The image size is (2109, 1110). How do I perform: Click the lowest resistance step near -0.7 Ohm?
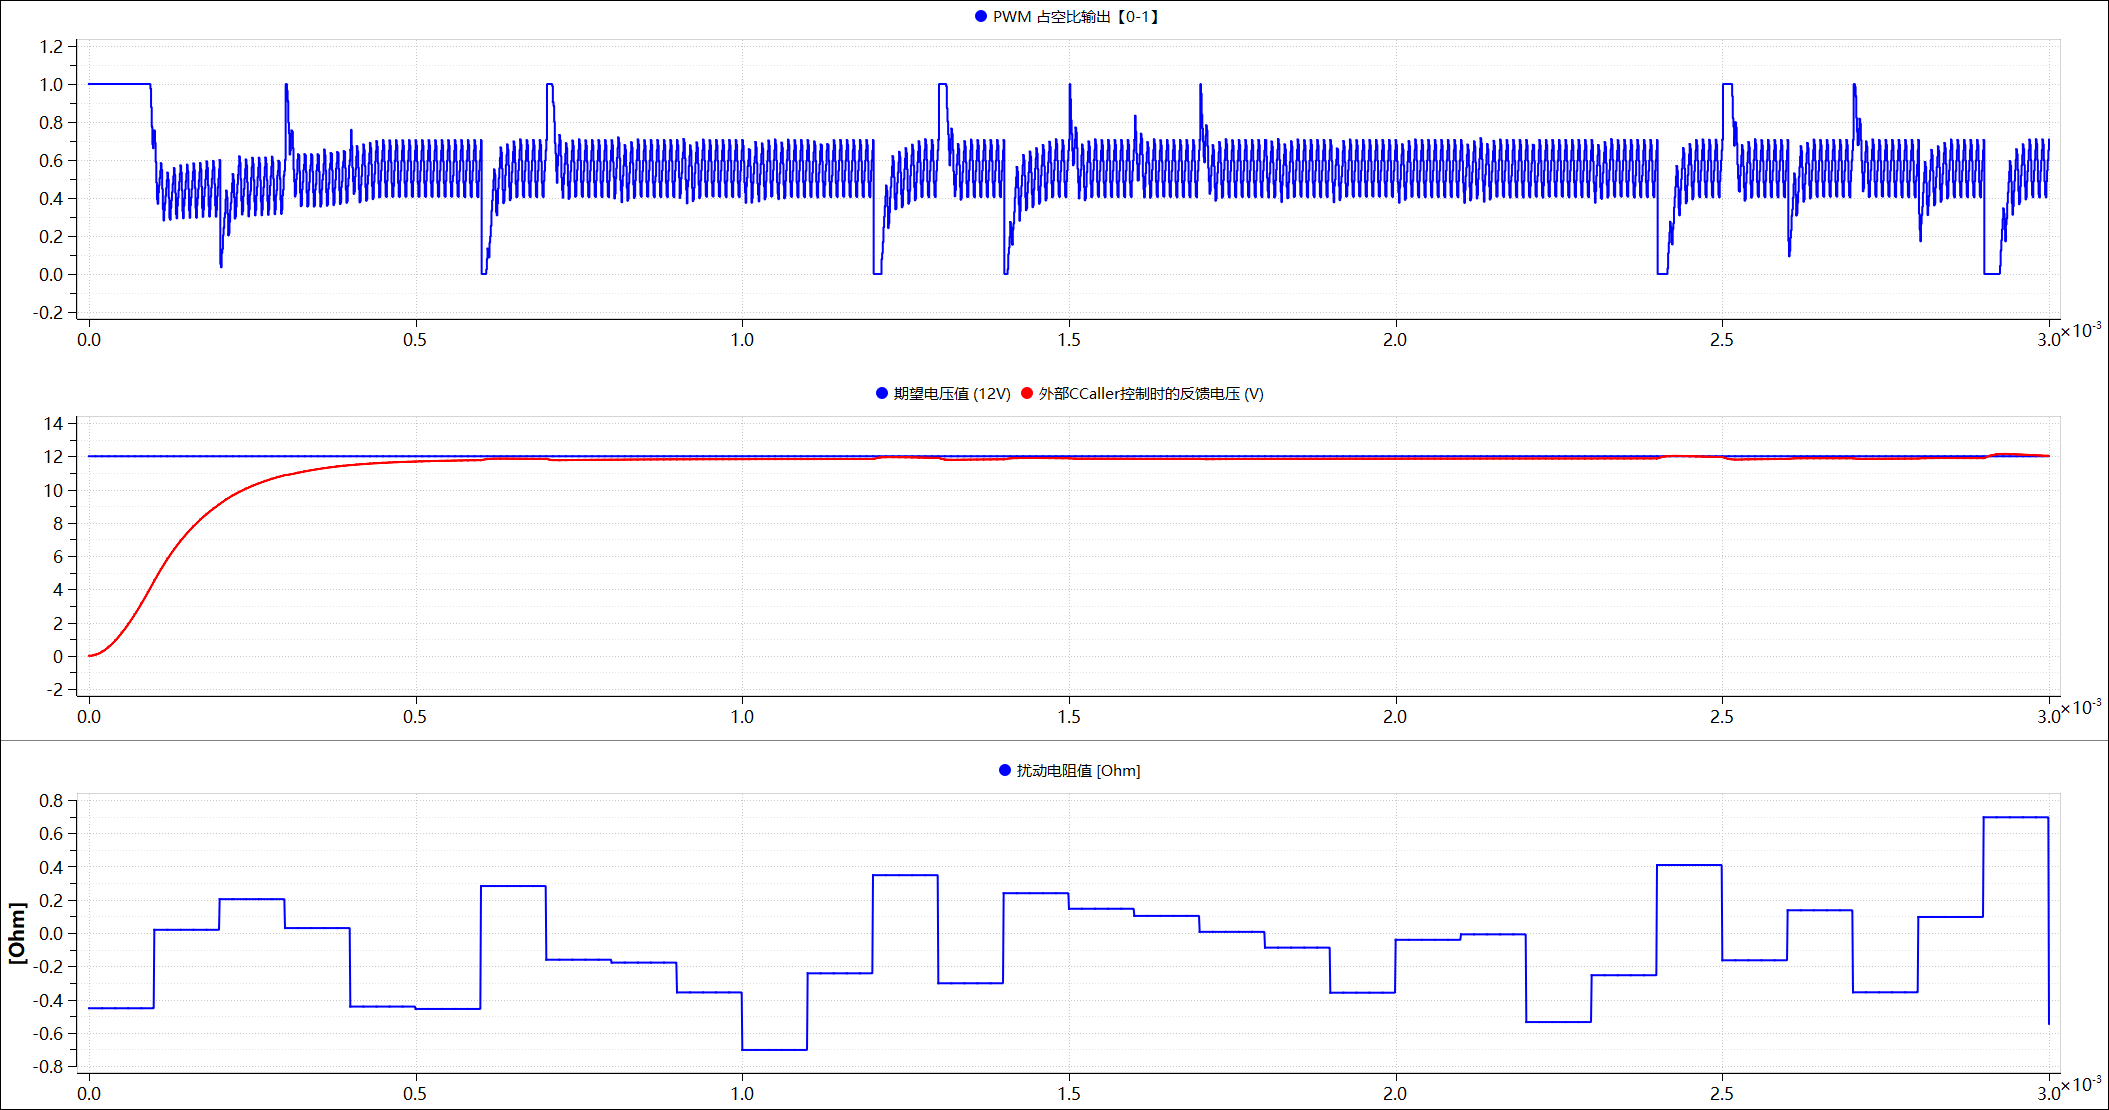point(774,1050)
